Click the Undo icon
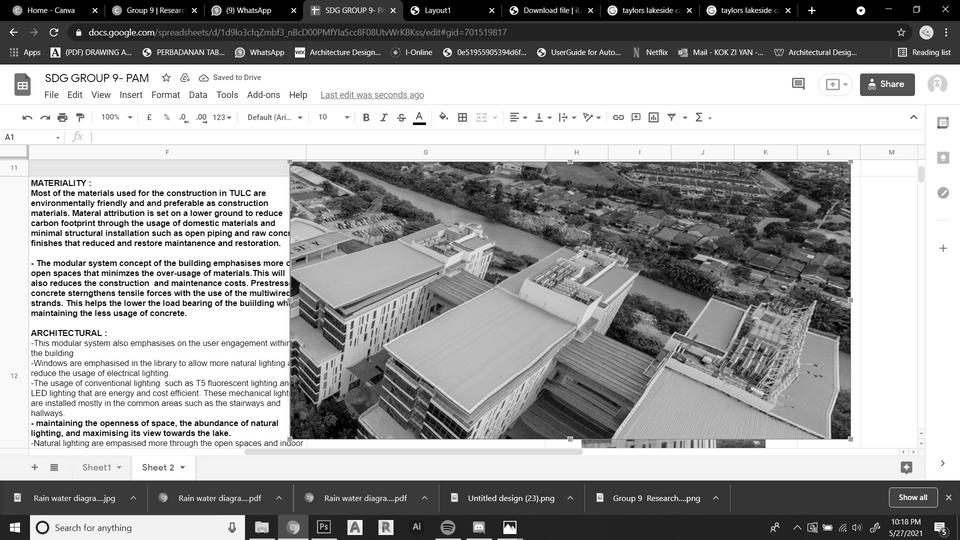This screenshot has height=540, width=960. pyautogui.click(x=27, y=117)
